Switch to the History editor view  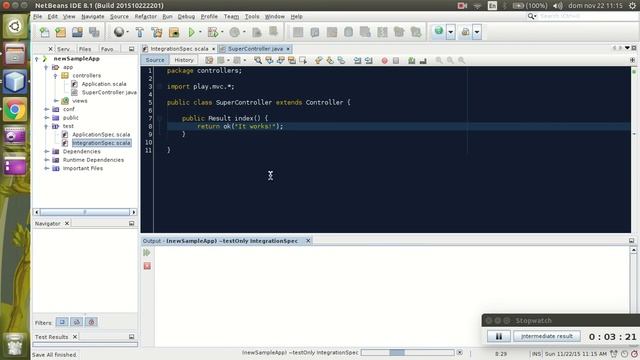coord(184,60)
